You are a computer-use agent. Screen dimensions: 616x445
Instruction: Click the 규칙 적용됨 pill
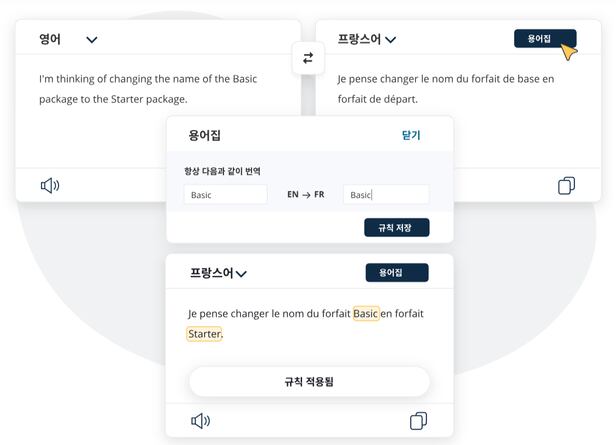309,382
